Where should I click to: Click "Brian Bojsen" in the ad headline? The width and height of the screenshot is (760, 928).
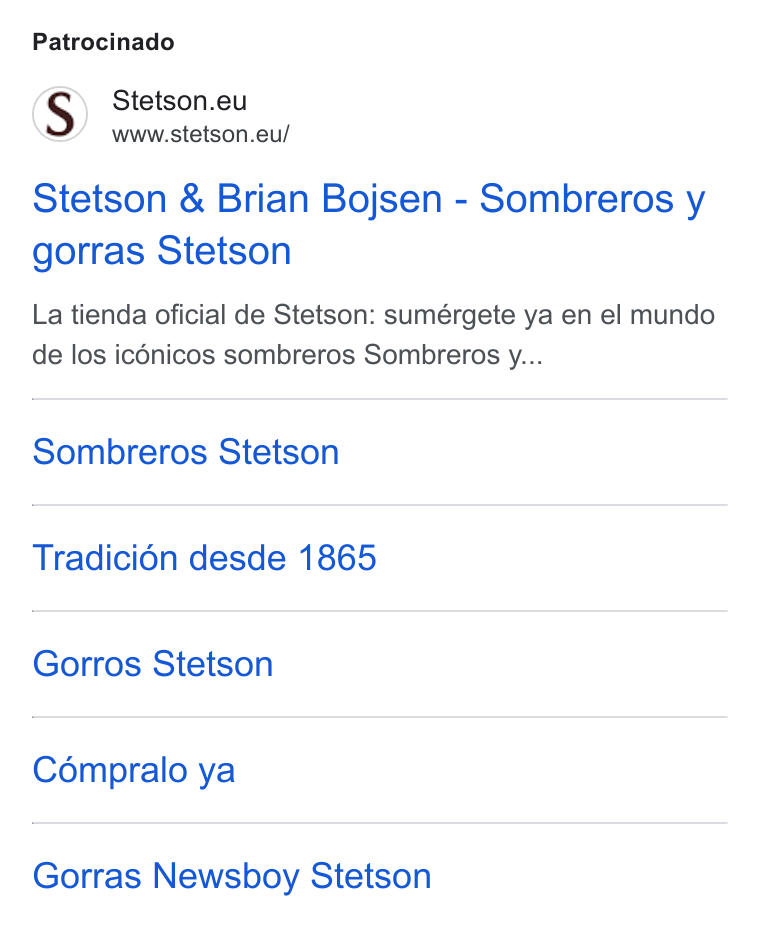(x=330, y=199)
